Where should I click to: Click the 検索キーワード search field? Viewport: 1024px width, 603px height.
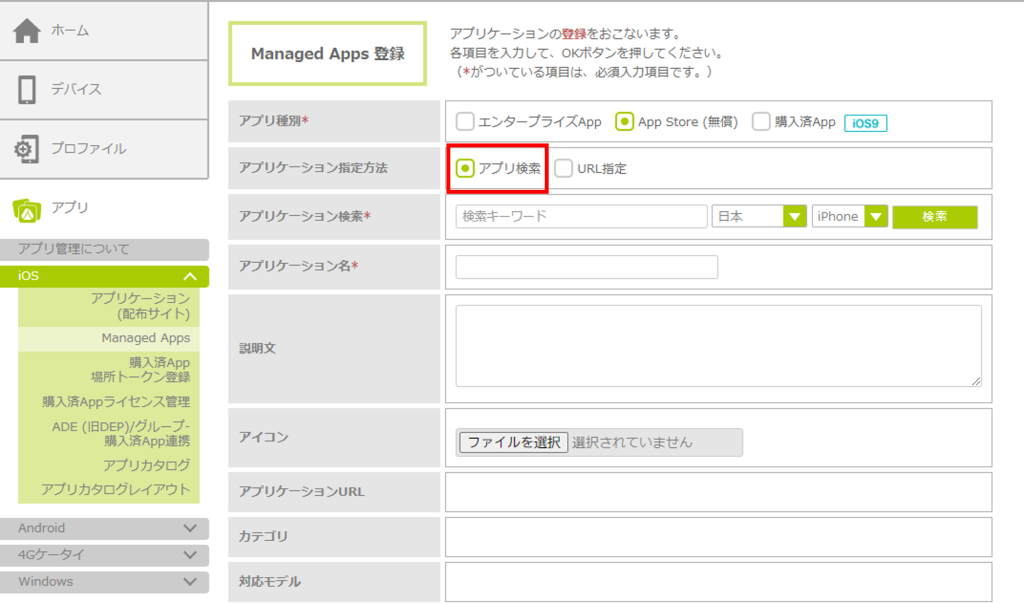click(581, 217)
